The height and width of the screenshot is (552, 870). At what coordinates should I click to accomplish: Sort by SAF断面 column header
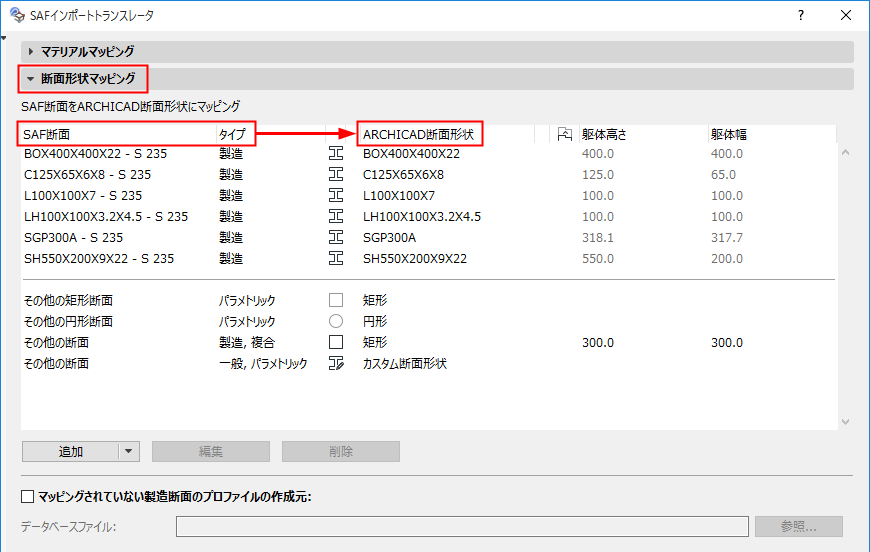[x=118, y=134]
